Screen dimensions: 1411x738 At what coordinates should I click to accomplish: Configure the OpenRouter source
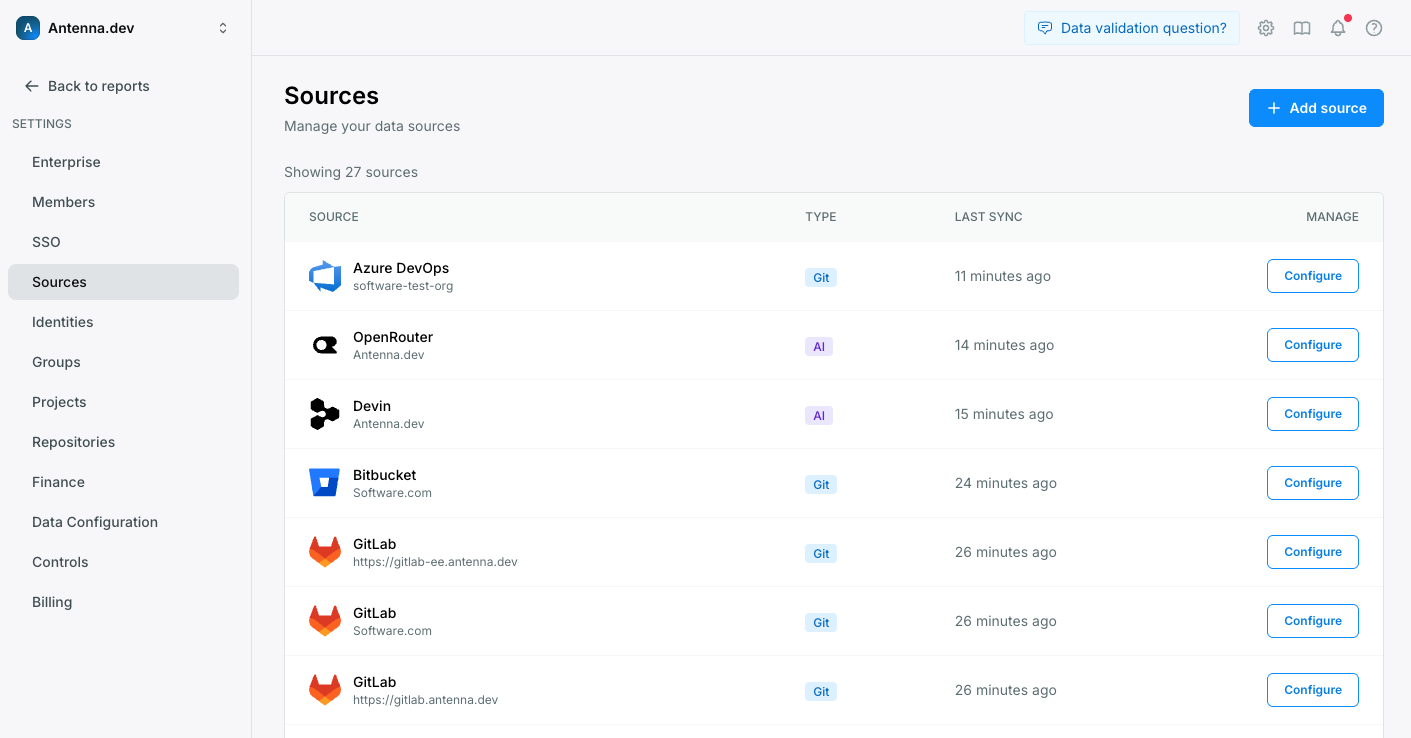tap(1313, 345)
